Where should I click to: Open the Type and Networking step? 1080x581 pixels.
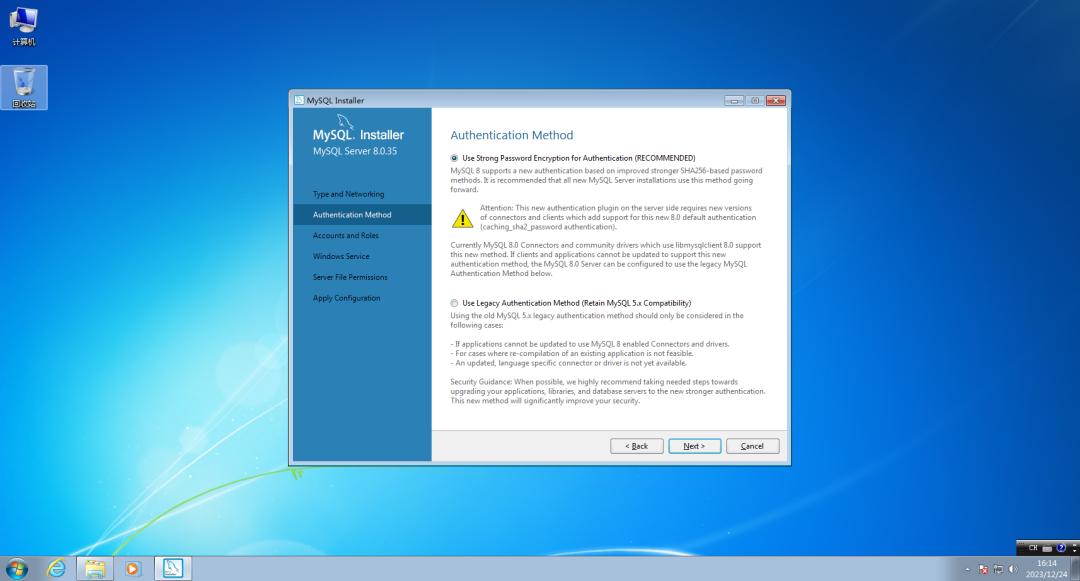tap(349, 194)
